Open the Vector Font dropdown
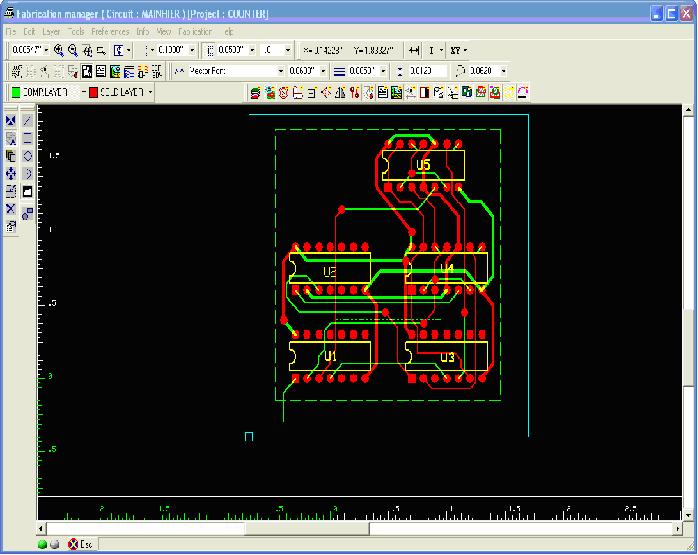Image resolution: width=698 pixels, height=555 pixels. [280, 71]
